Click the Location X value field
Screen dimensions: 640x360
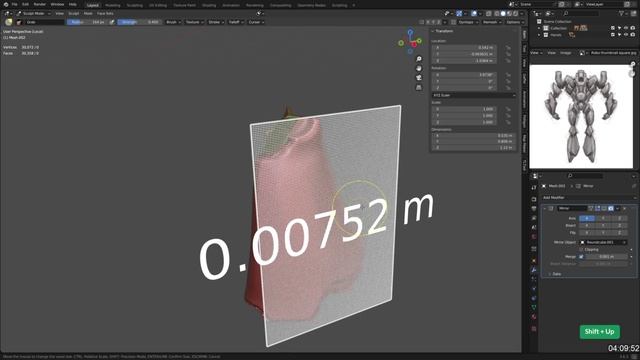(464, 47)
